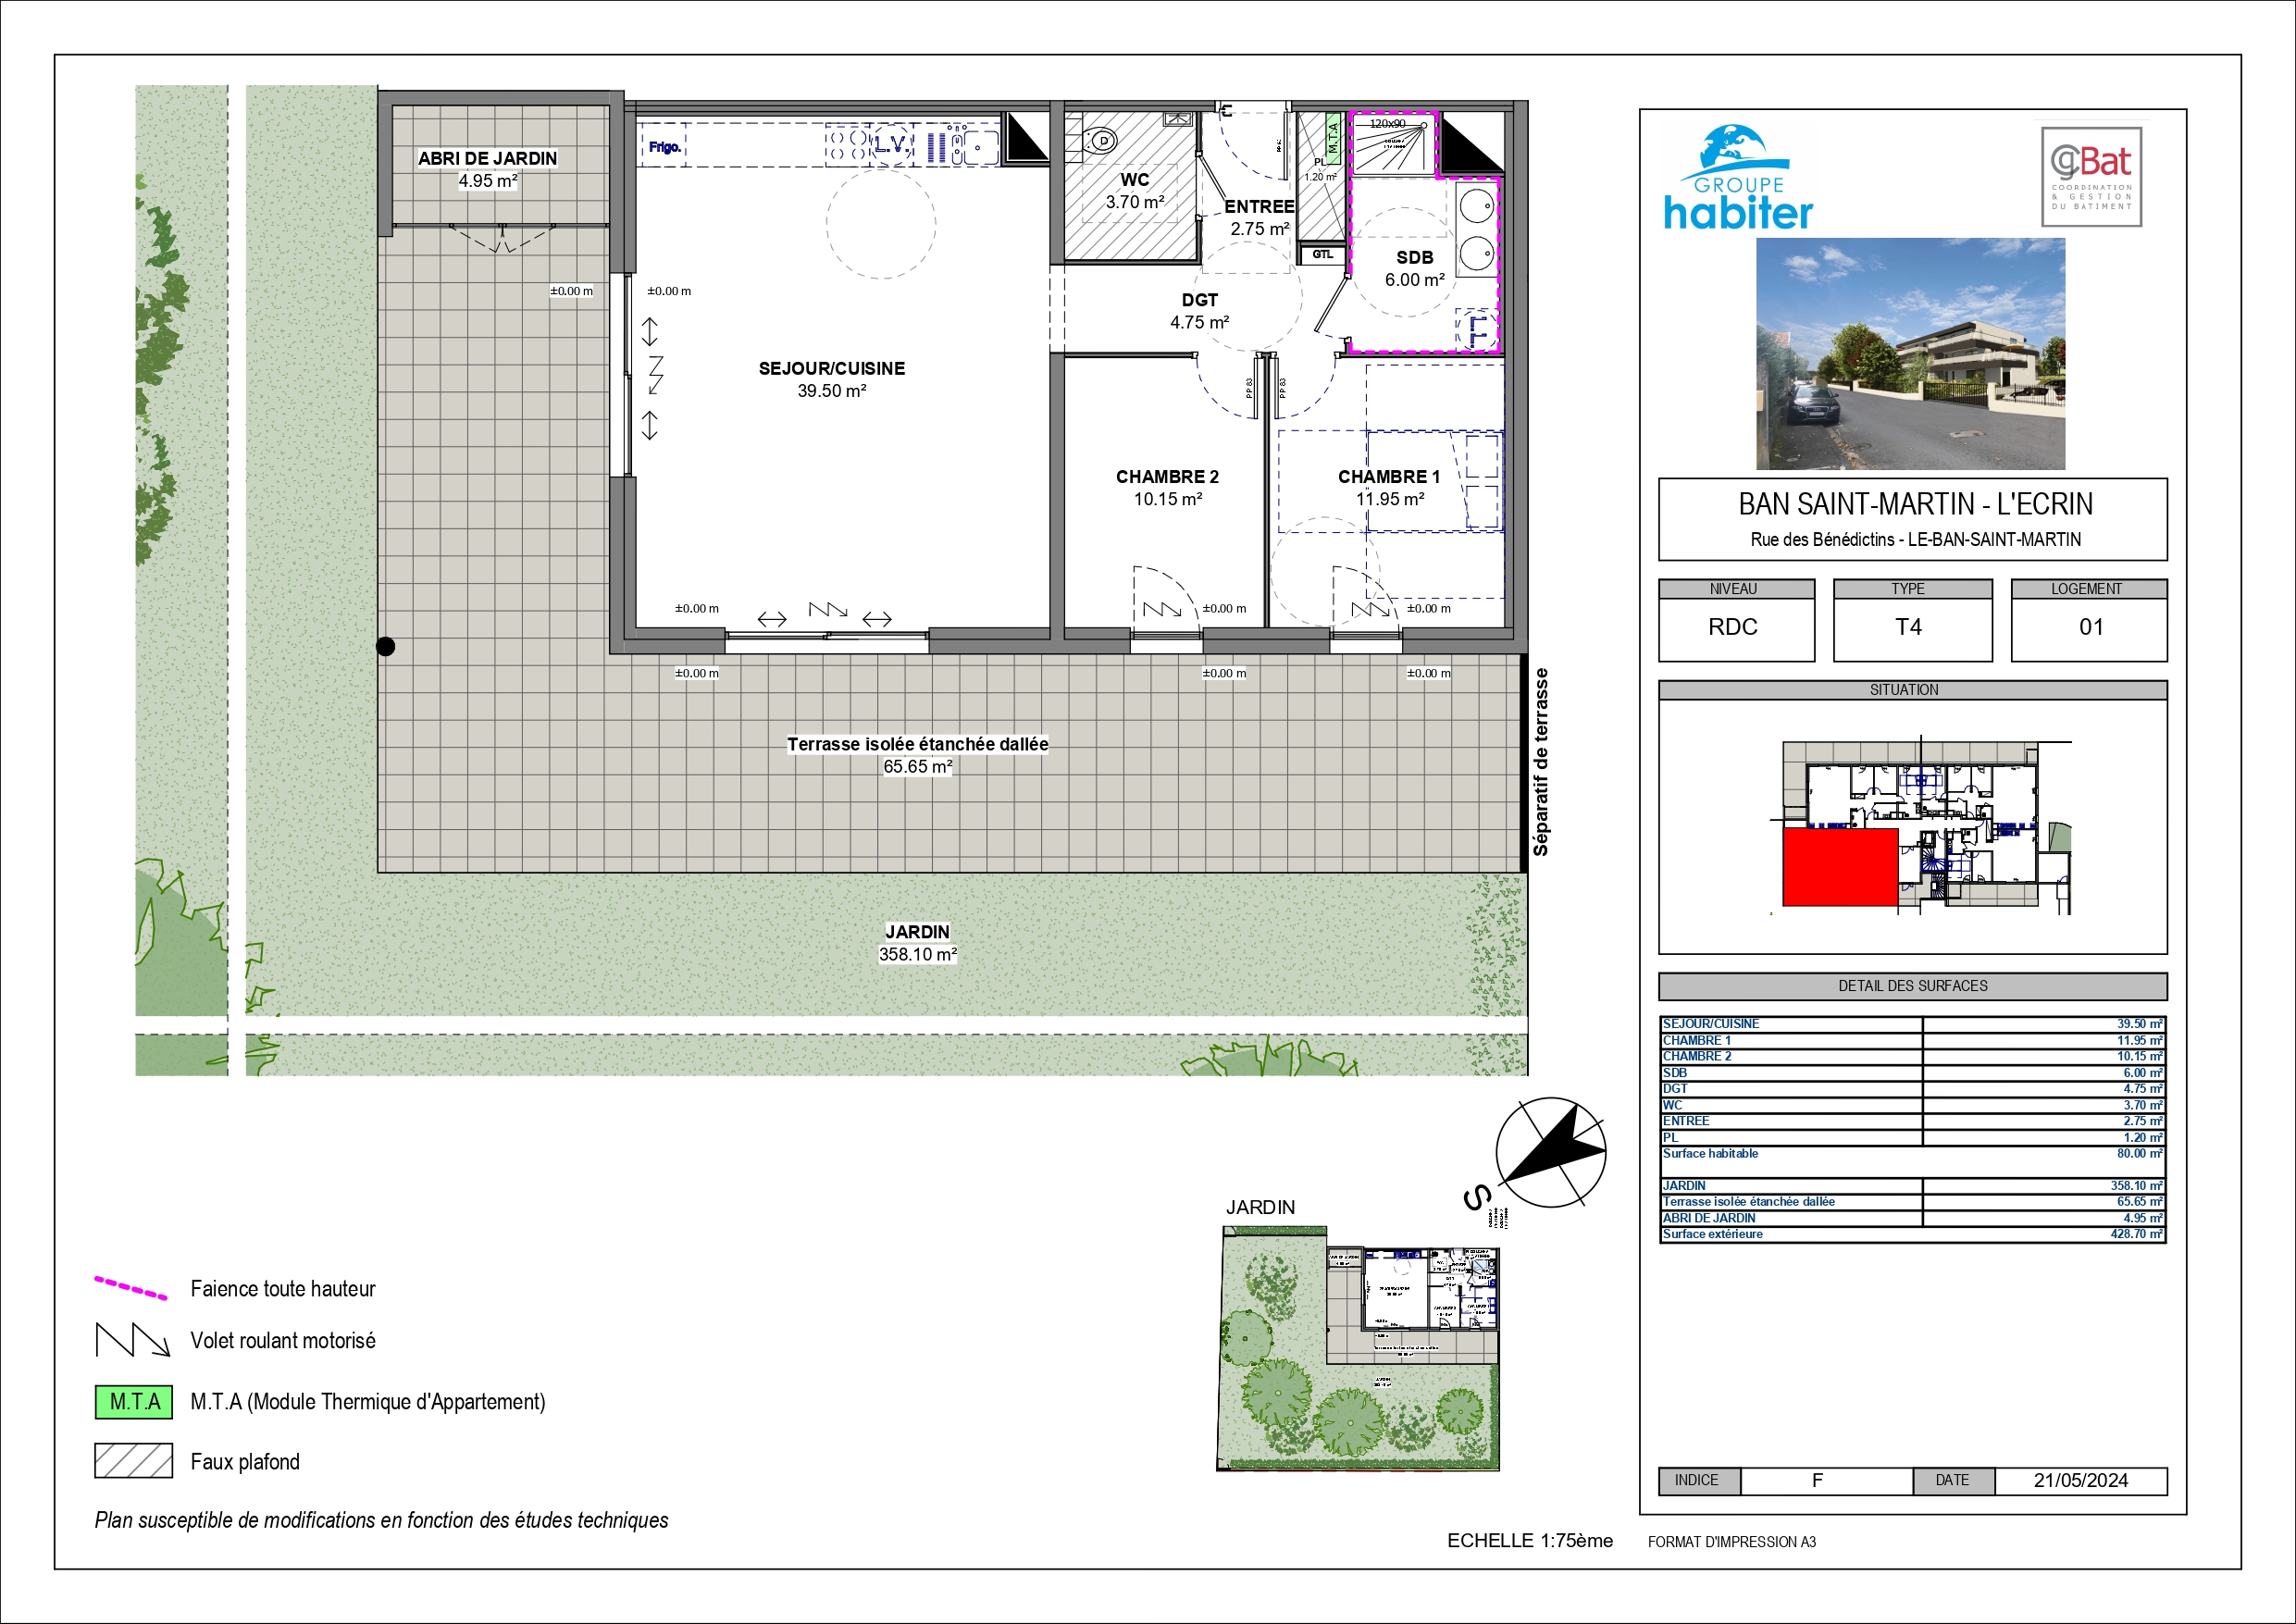
Task: Click the T4 value under TYPE
Action: tap(1908, 627)
